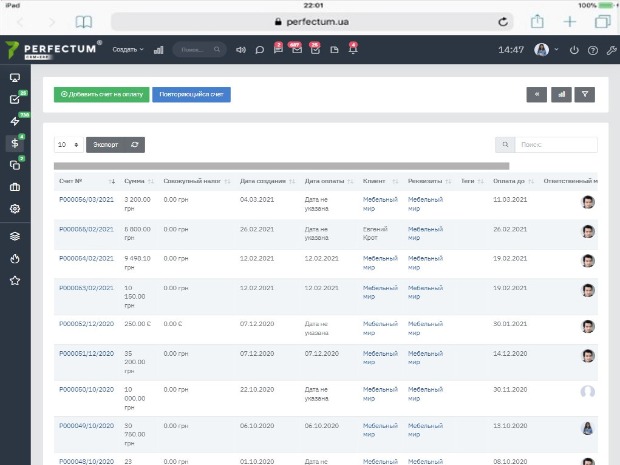The image size is (620, 465).
Task: Open the mail envelope icon in header
Action: click(x=297, y=49)
